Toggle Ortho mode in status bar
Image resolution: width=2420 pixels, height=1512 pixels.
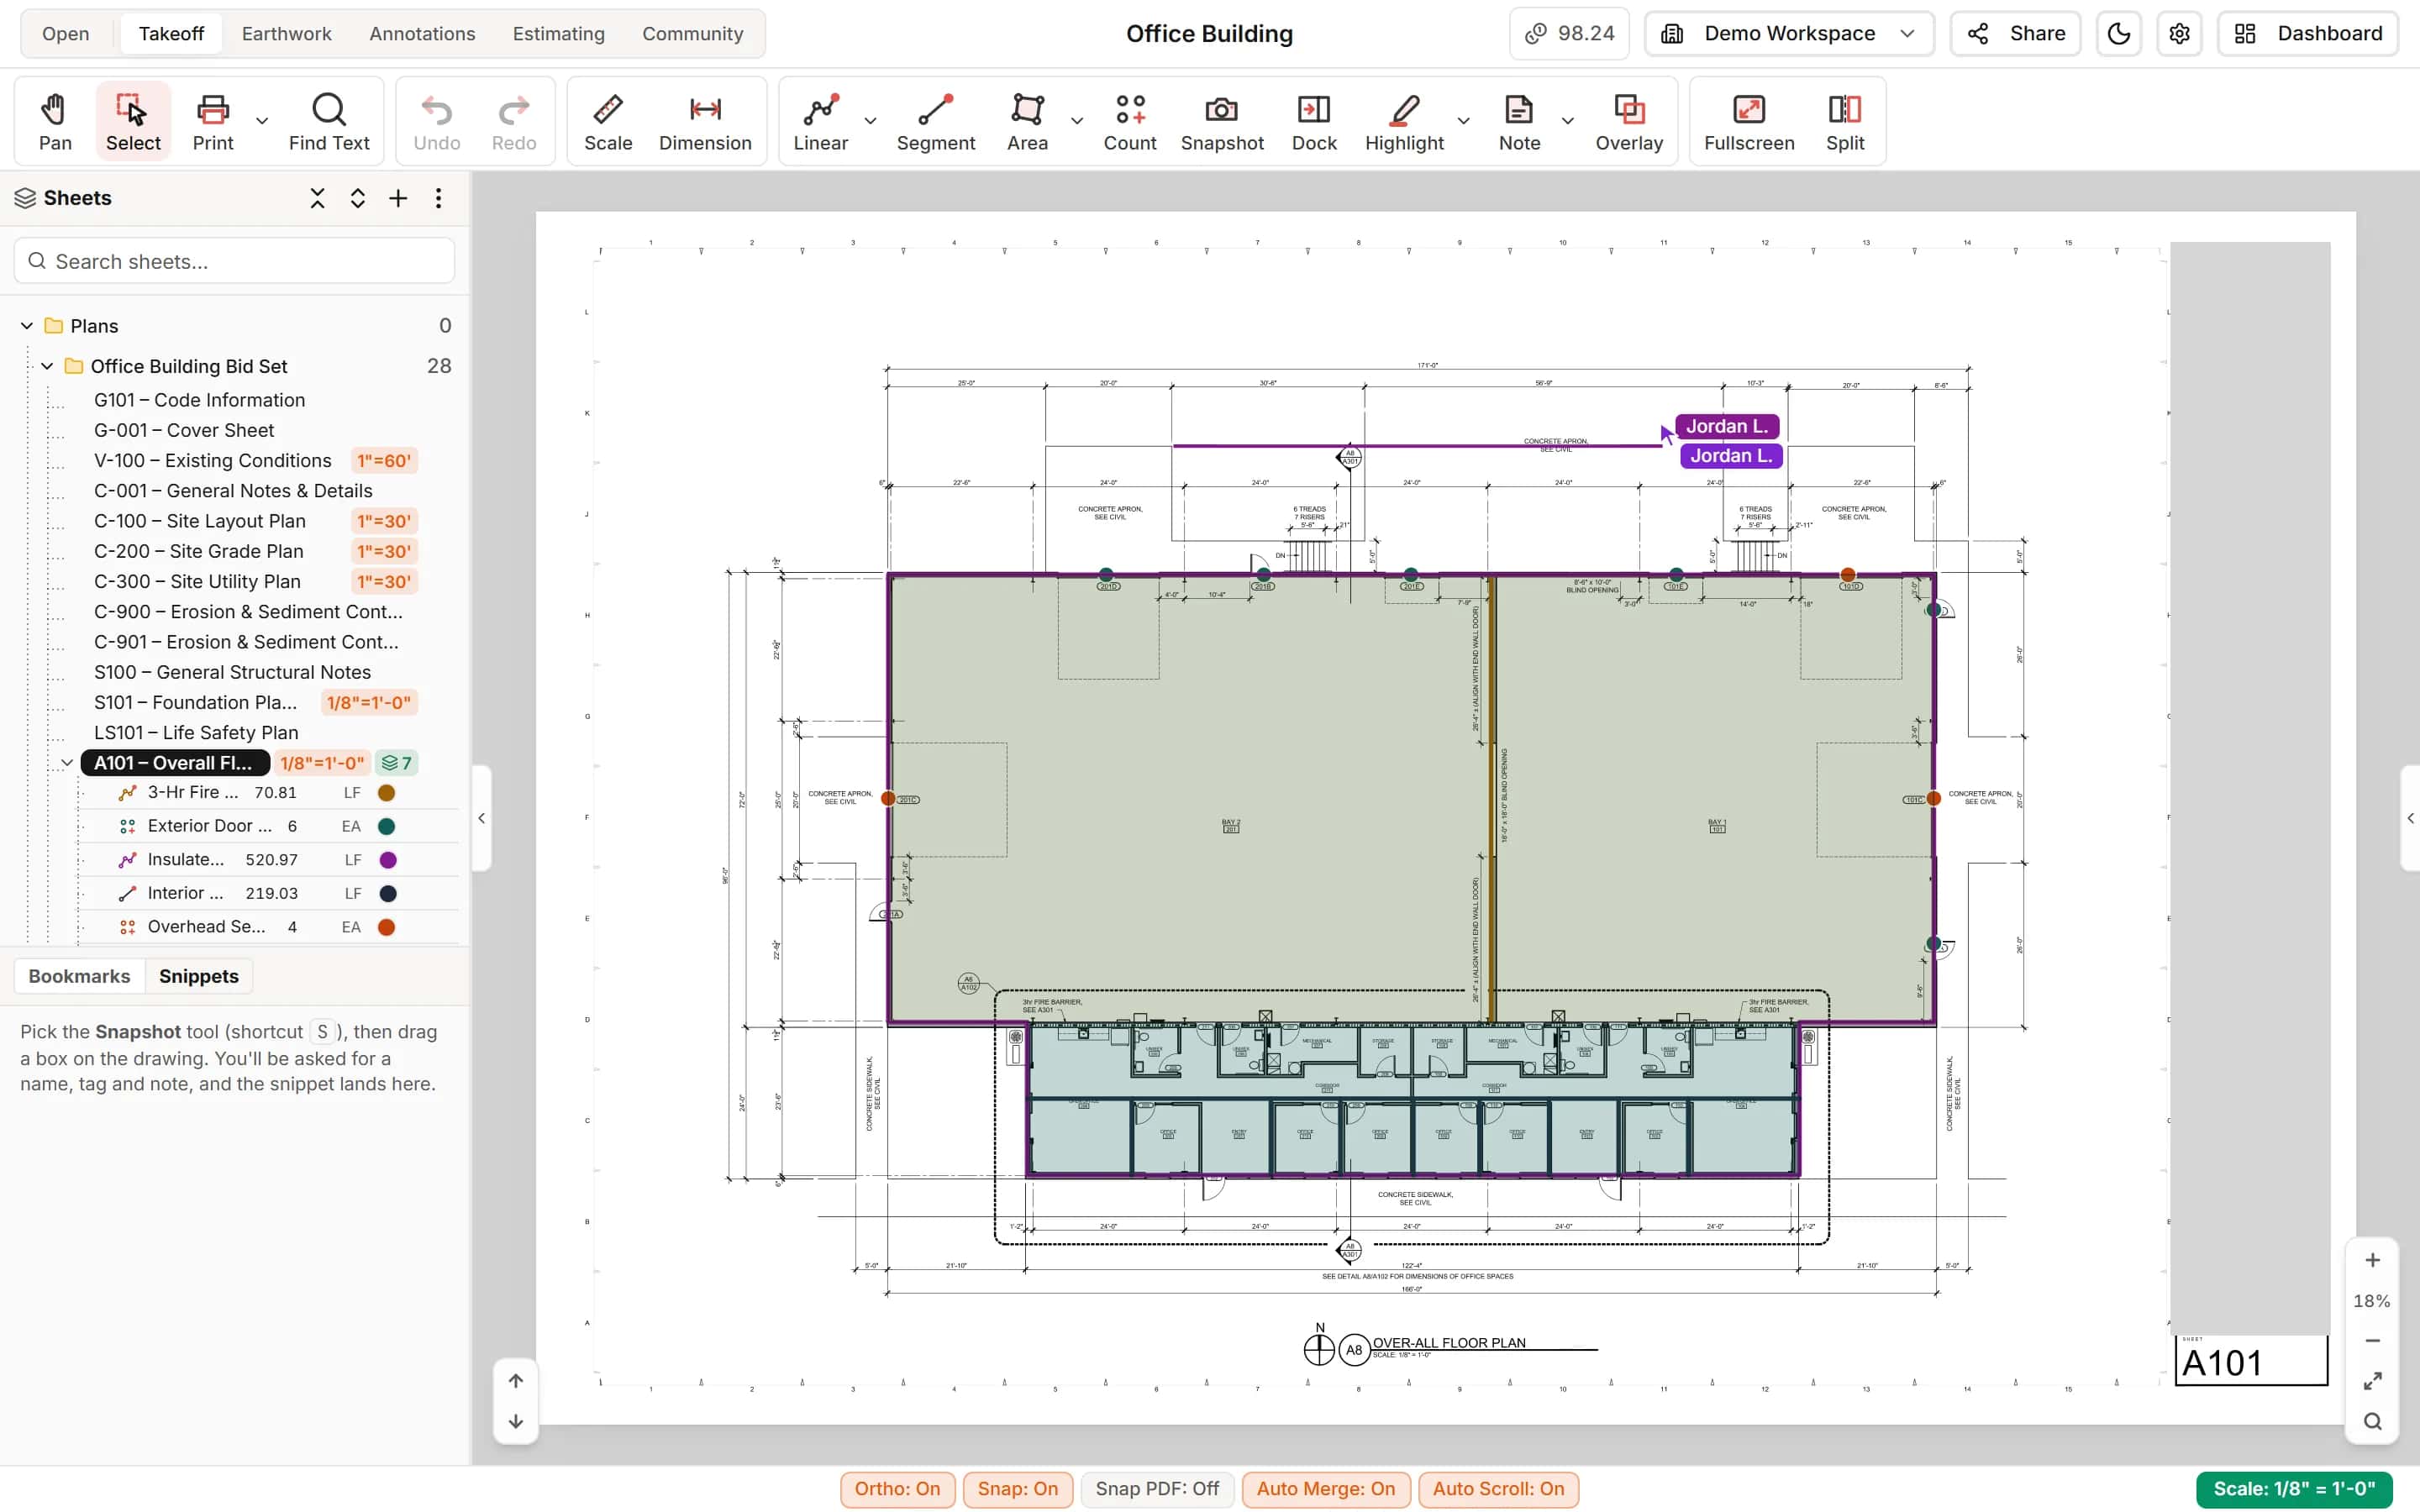897,1488
